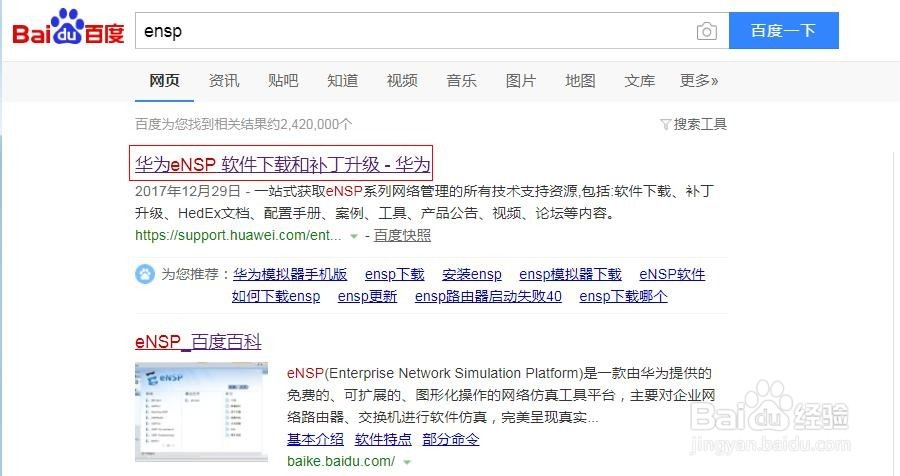Image resolution: width=900 pixels, height=476 pixels.
Task: Select the 图片 tab
Action: click(521, 80)
